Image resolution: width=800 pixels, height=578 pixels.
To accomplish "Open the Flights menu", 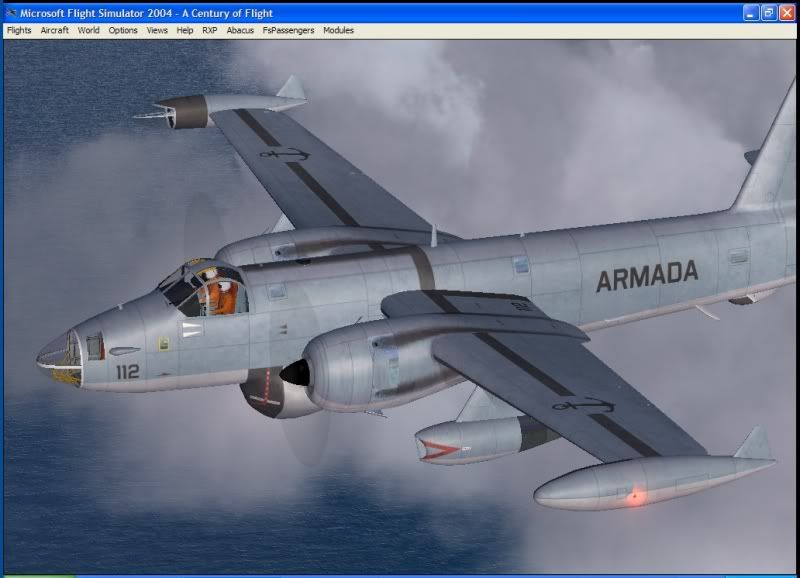I will coord(19,31).
